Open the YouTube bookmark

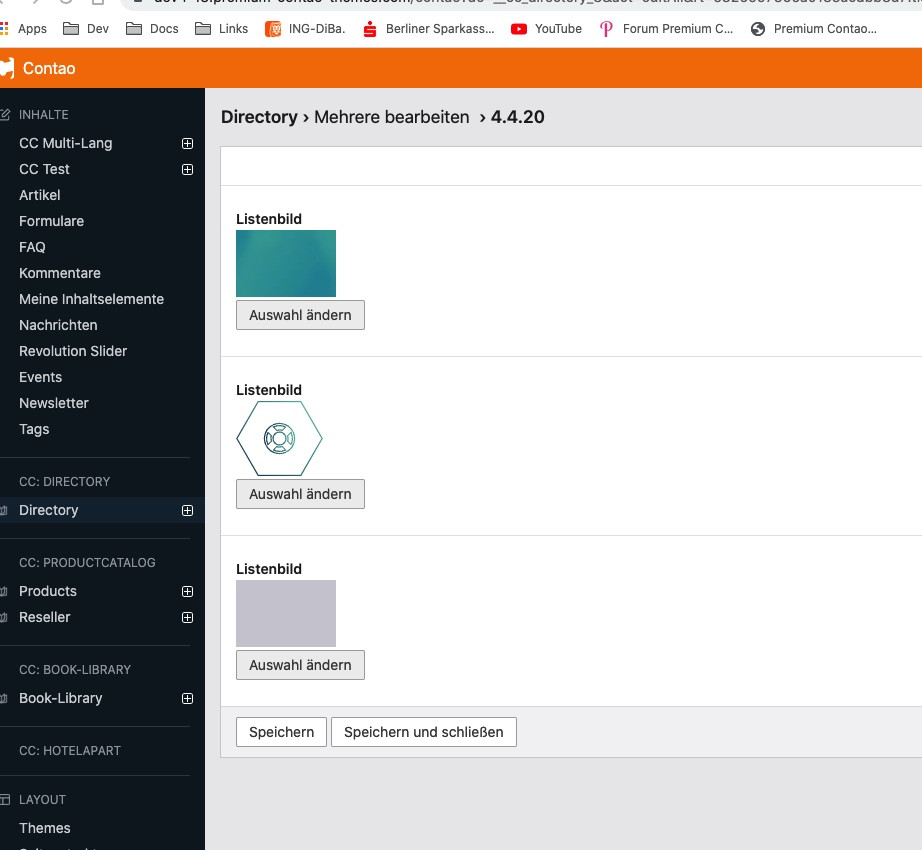click(546, 29)
